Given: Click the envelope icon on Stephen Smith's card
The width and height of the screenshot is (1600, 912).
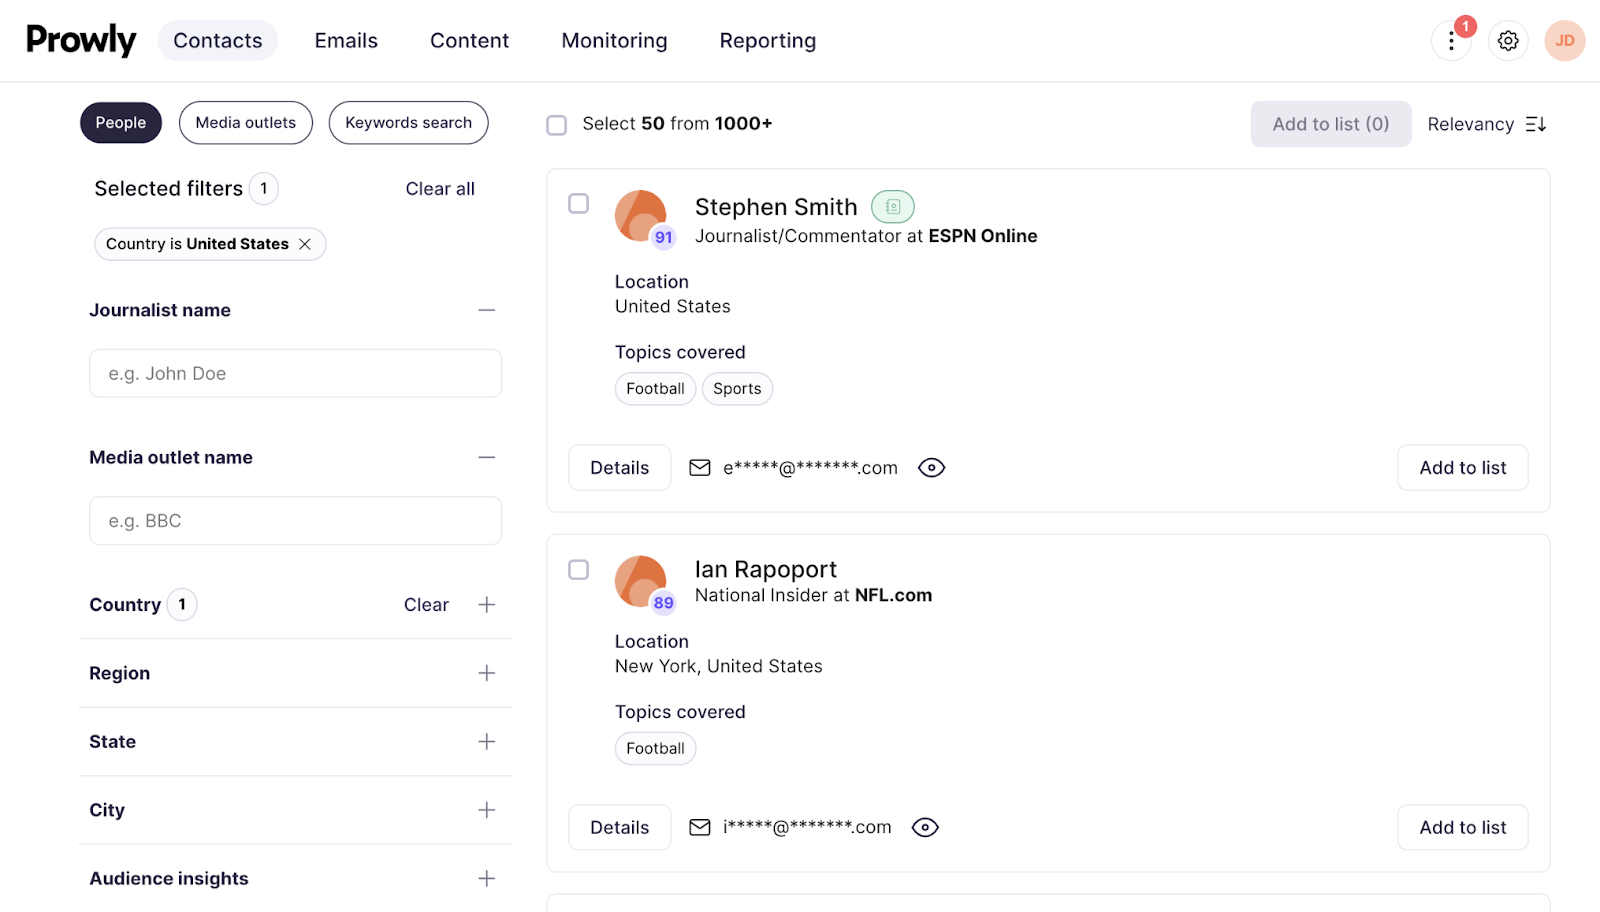Looking at the screenshot, I should coord(700,467).
